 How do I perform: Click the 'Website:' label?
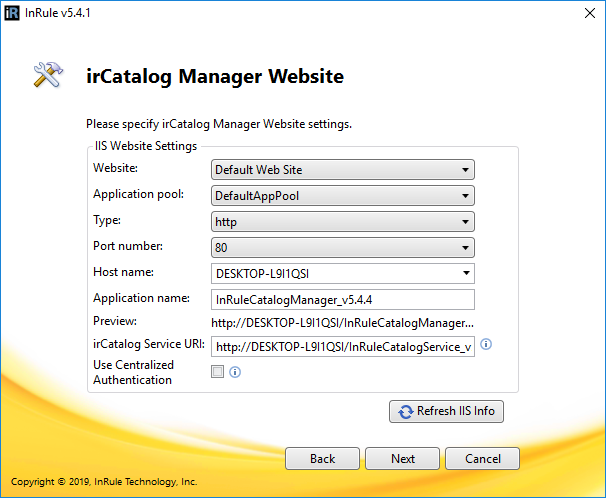(x=115, y=168)
